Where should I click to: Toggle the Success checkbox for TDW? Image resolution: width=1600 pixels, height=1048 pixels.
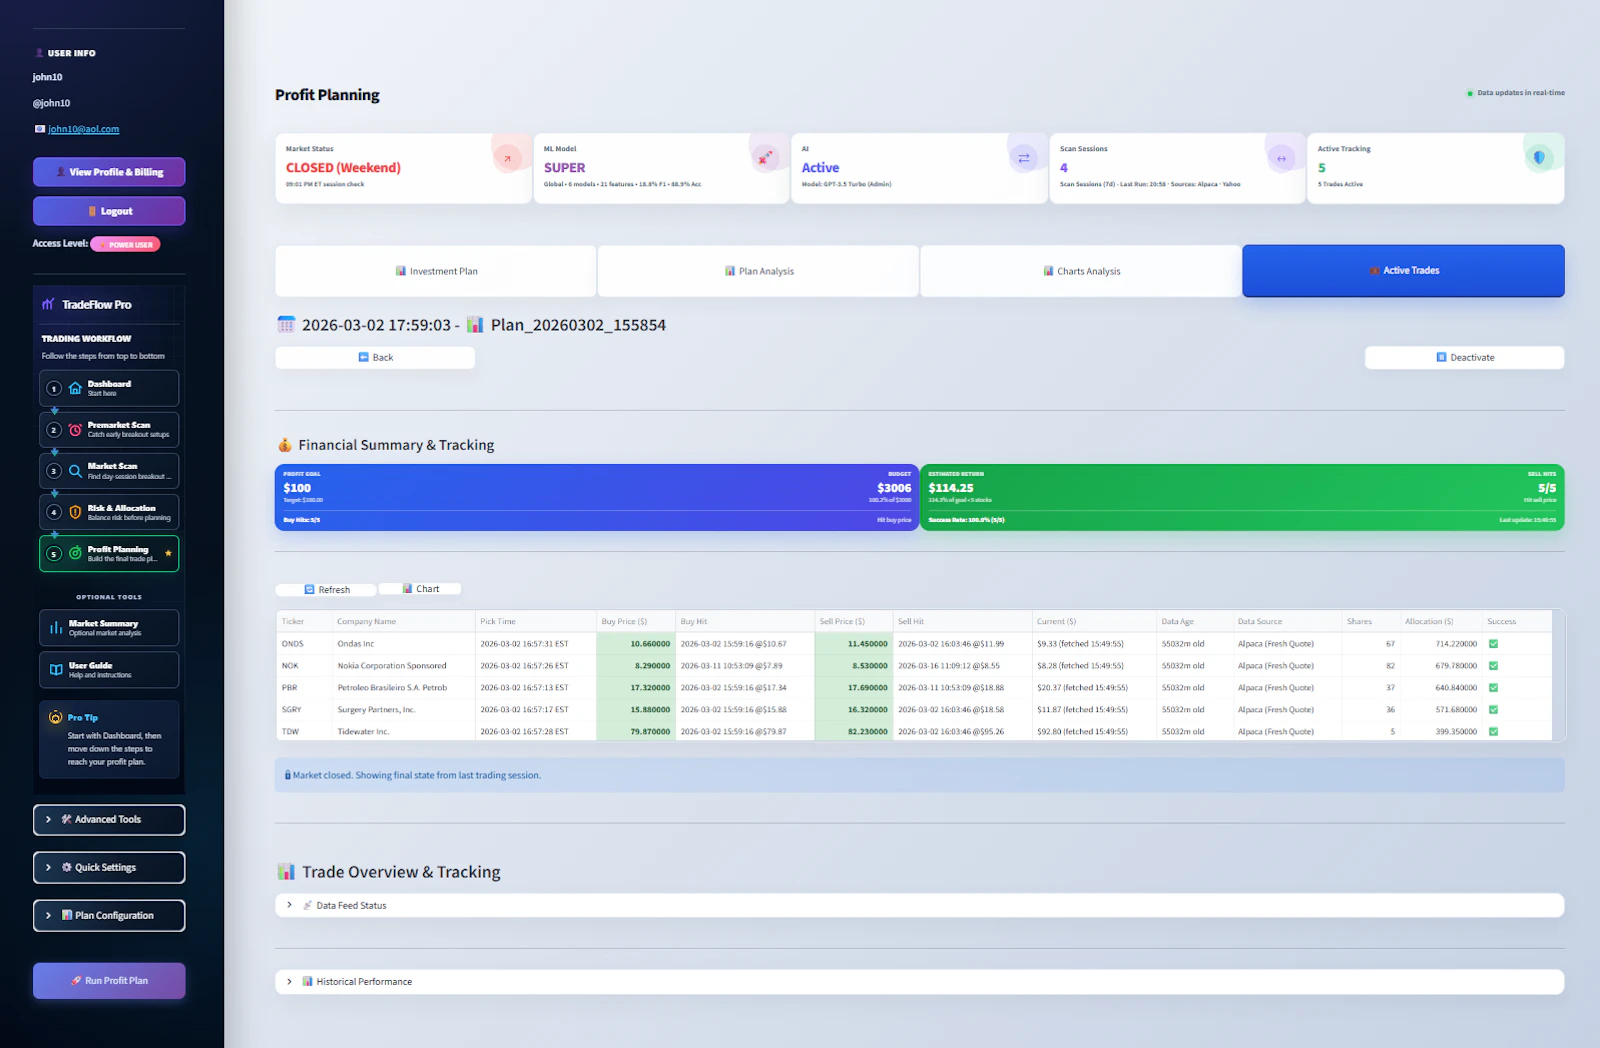tap(1493, 732)
